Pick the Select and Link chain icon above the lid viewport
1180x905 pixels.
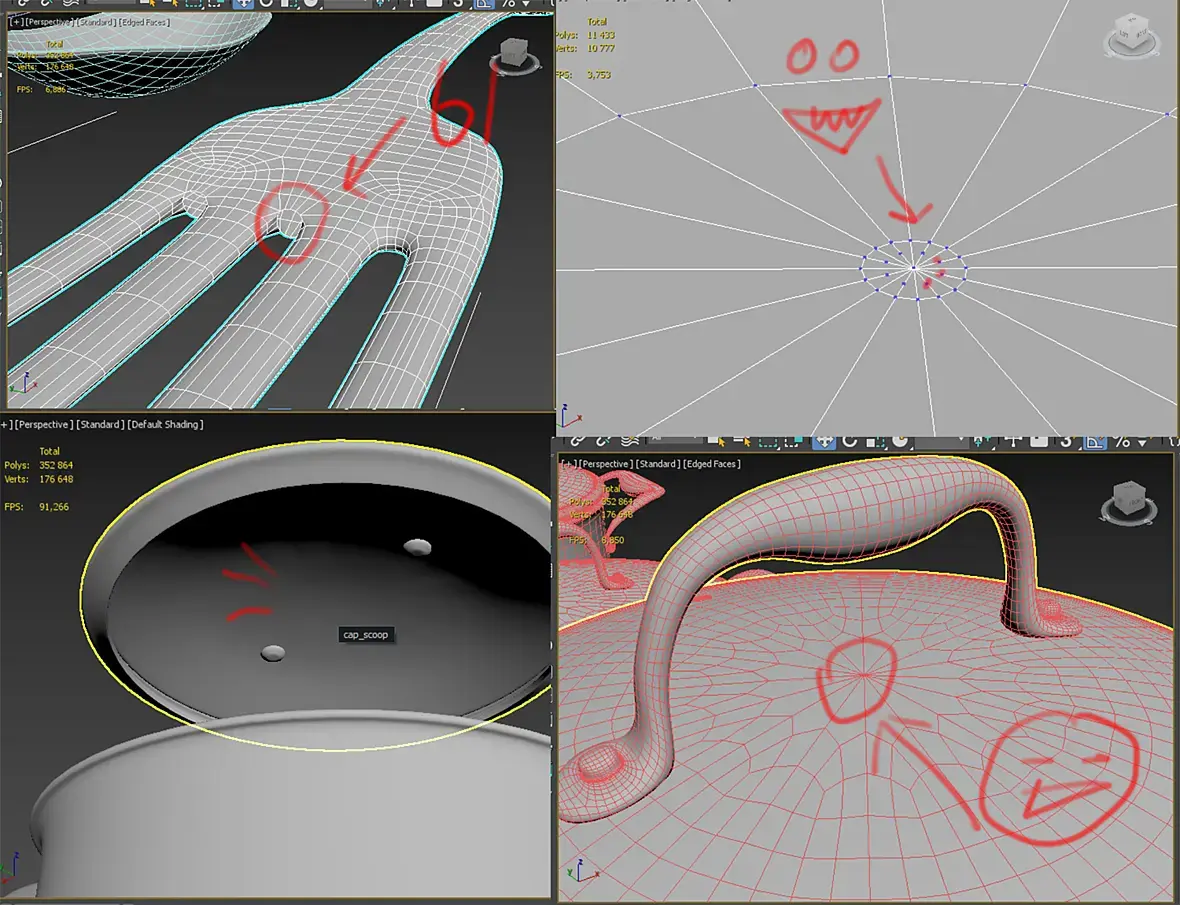[x=576, y=441]
